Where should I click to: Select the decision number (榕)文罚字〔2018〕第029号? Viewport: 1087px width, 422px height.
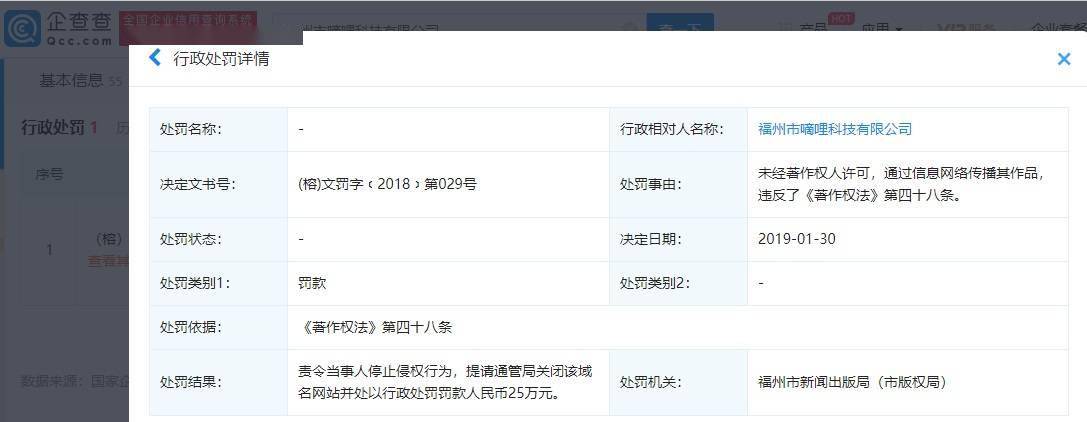pos(387,184)
